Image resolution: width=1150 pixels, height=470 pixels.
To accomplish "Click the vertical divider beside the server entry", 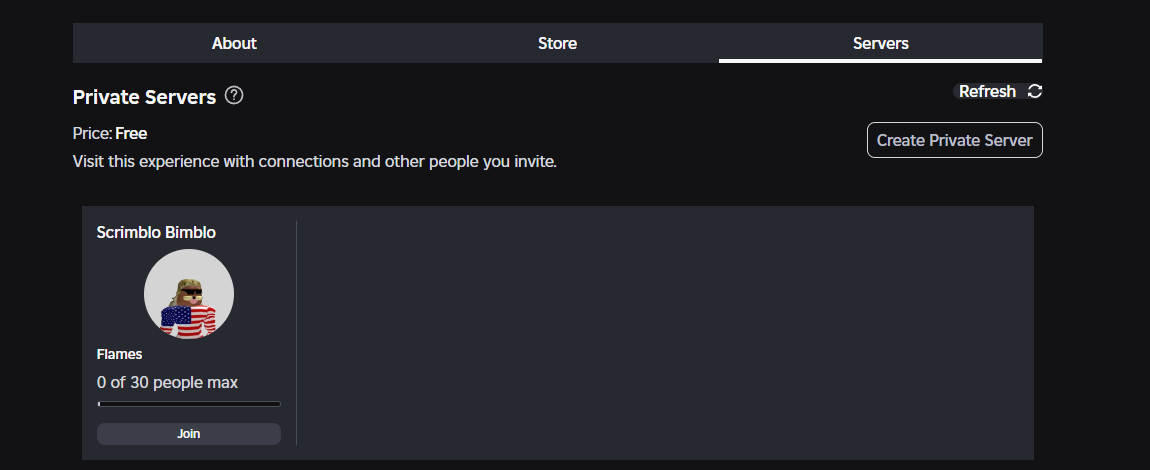I will pyautogui.click(x=296, y=332).
